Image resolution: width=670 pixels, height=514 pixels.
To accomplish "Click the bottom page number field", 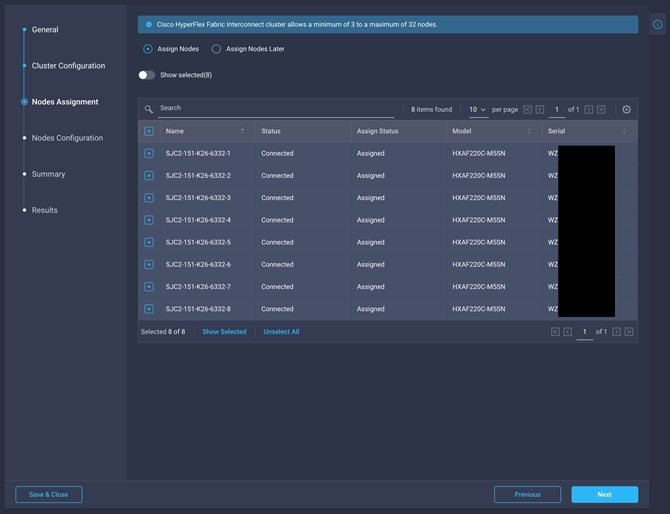I will (x=585, y=332).
